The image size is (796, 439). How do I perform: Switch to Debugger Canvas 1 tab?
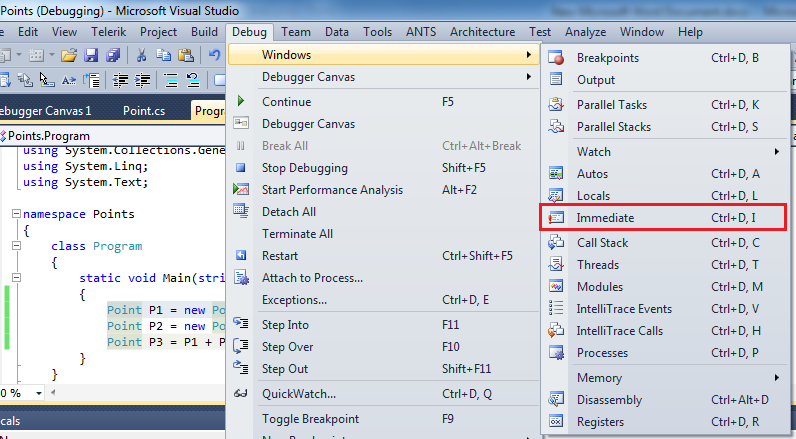click(46, 111)
